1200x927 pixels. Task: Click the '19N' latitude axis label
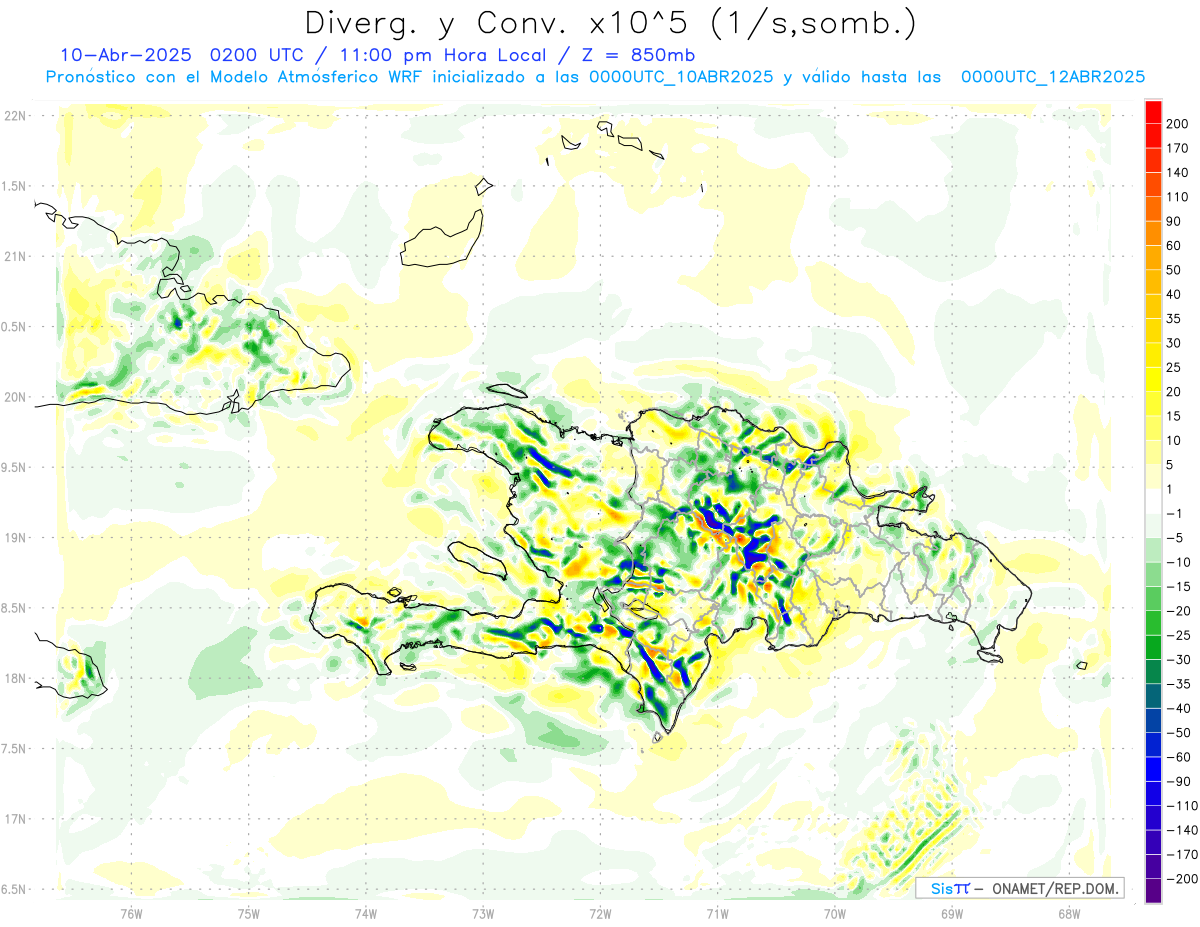(14, 538)
